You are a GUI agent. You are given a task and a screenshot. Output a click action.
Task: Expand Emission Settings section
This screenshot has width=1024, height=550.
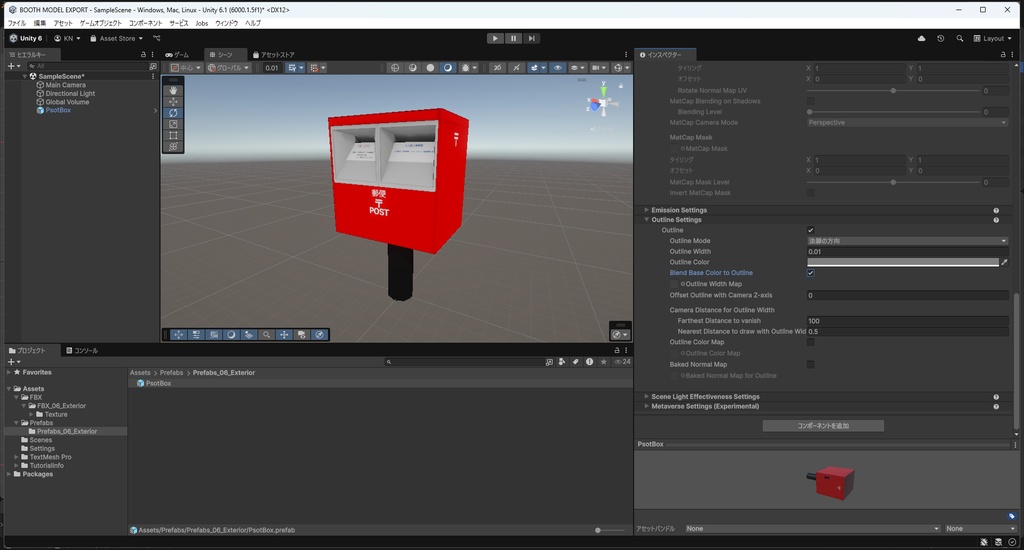pos(647,210)
